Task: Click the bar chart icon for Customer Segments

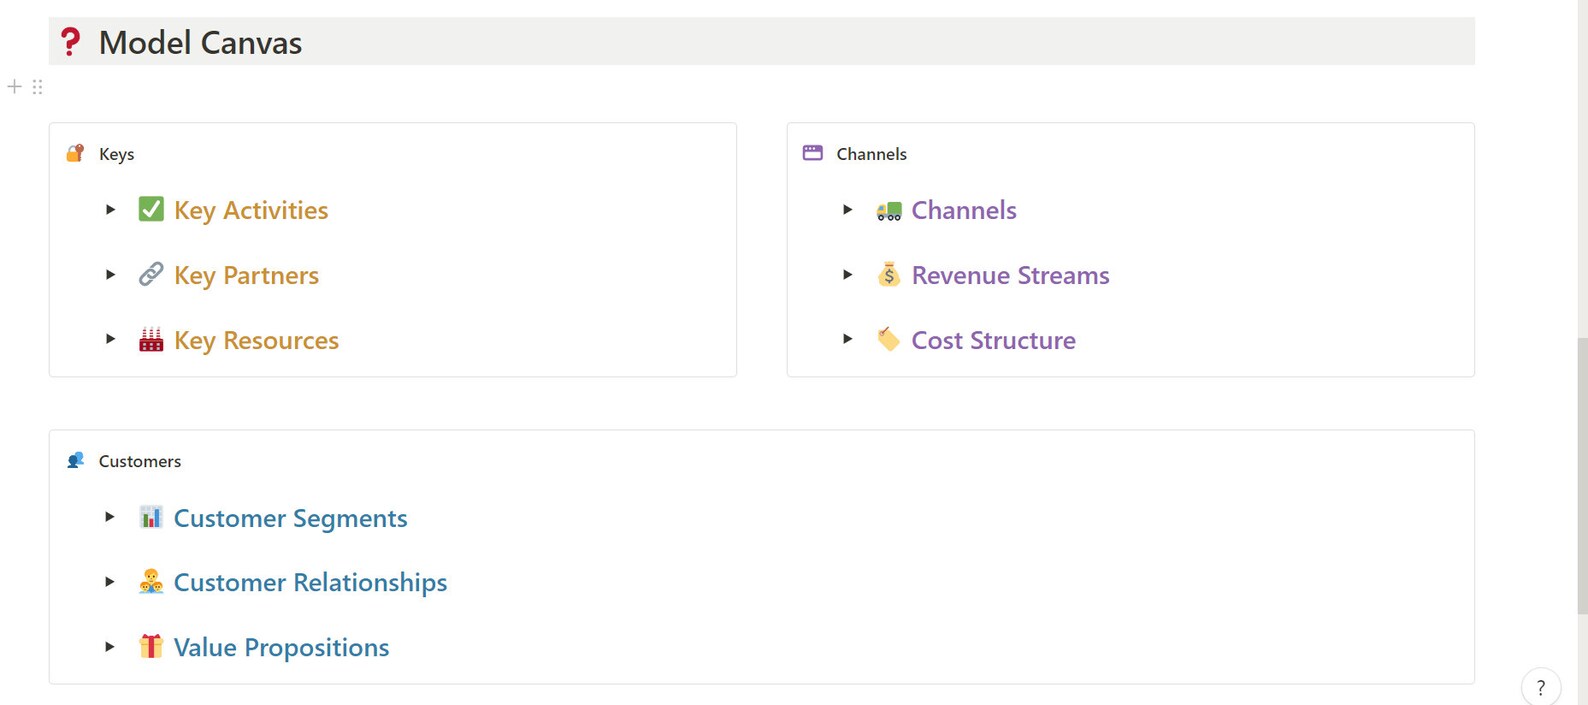Action: pos(151,517)
